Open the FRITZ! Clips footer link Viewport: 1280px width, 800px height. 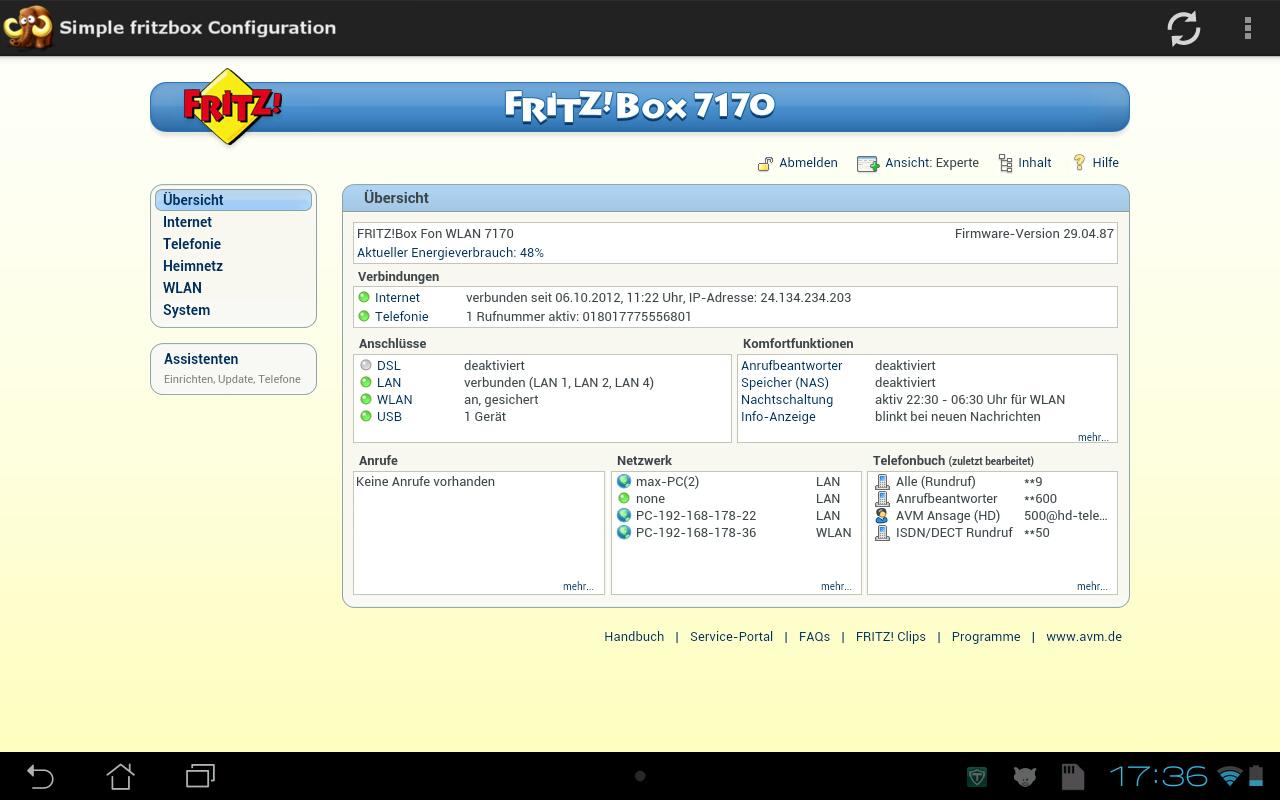pyautogui.click(x=891, y=637)
